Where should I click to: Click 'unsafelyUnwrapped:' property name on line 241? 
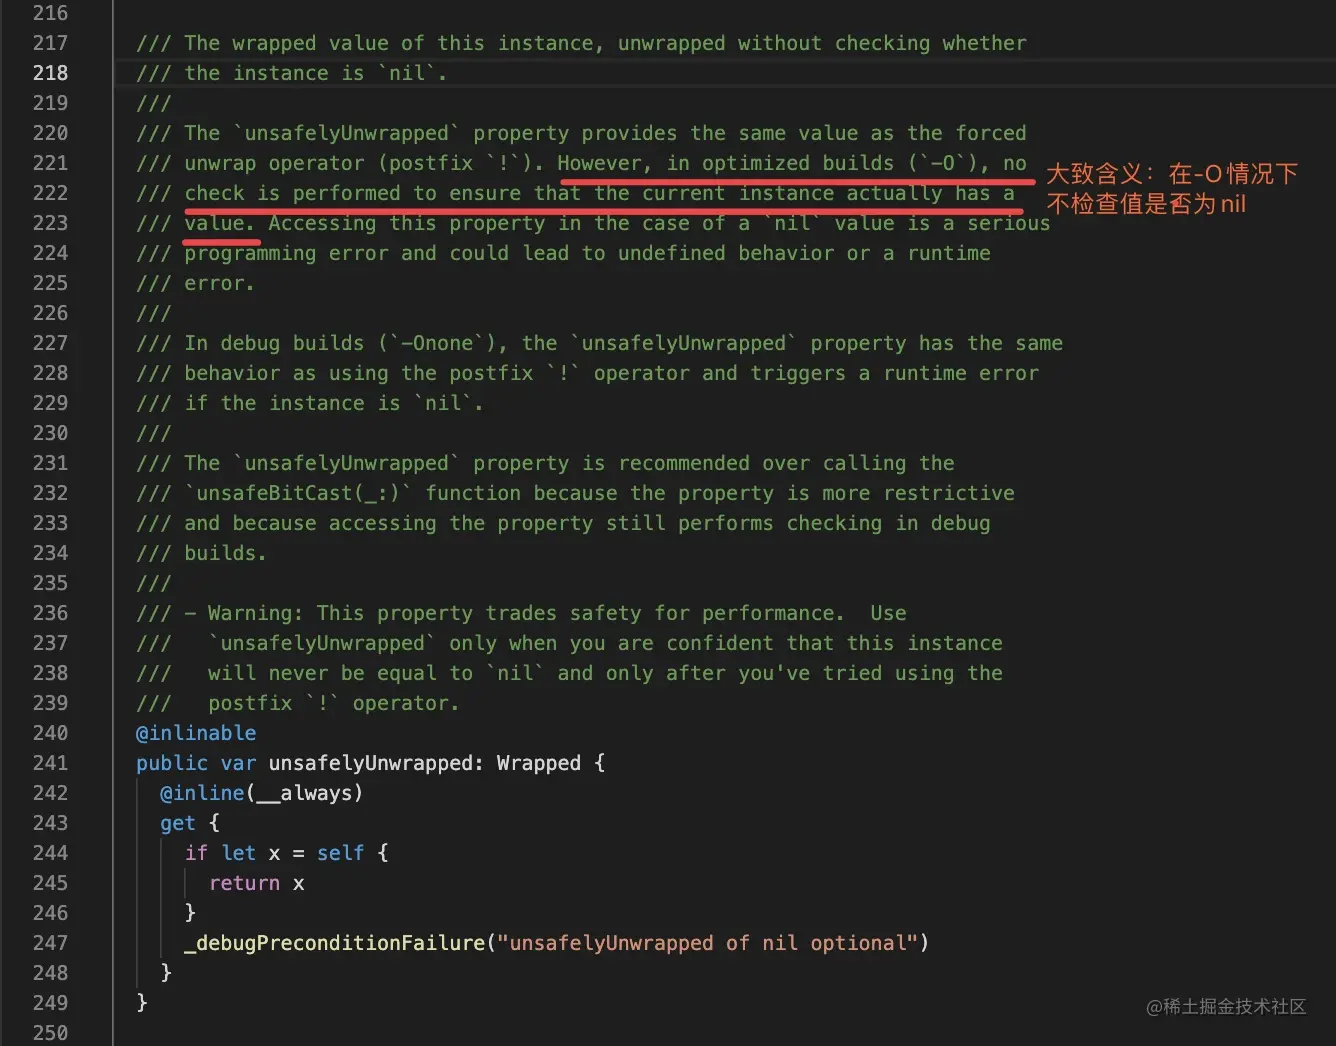(x=376, y=763)
